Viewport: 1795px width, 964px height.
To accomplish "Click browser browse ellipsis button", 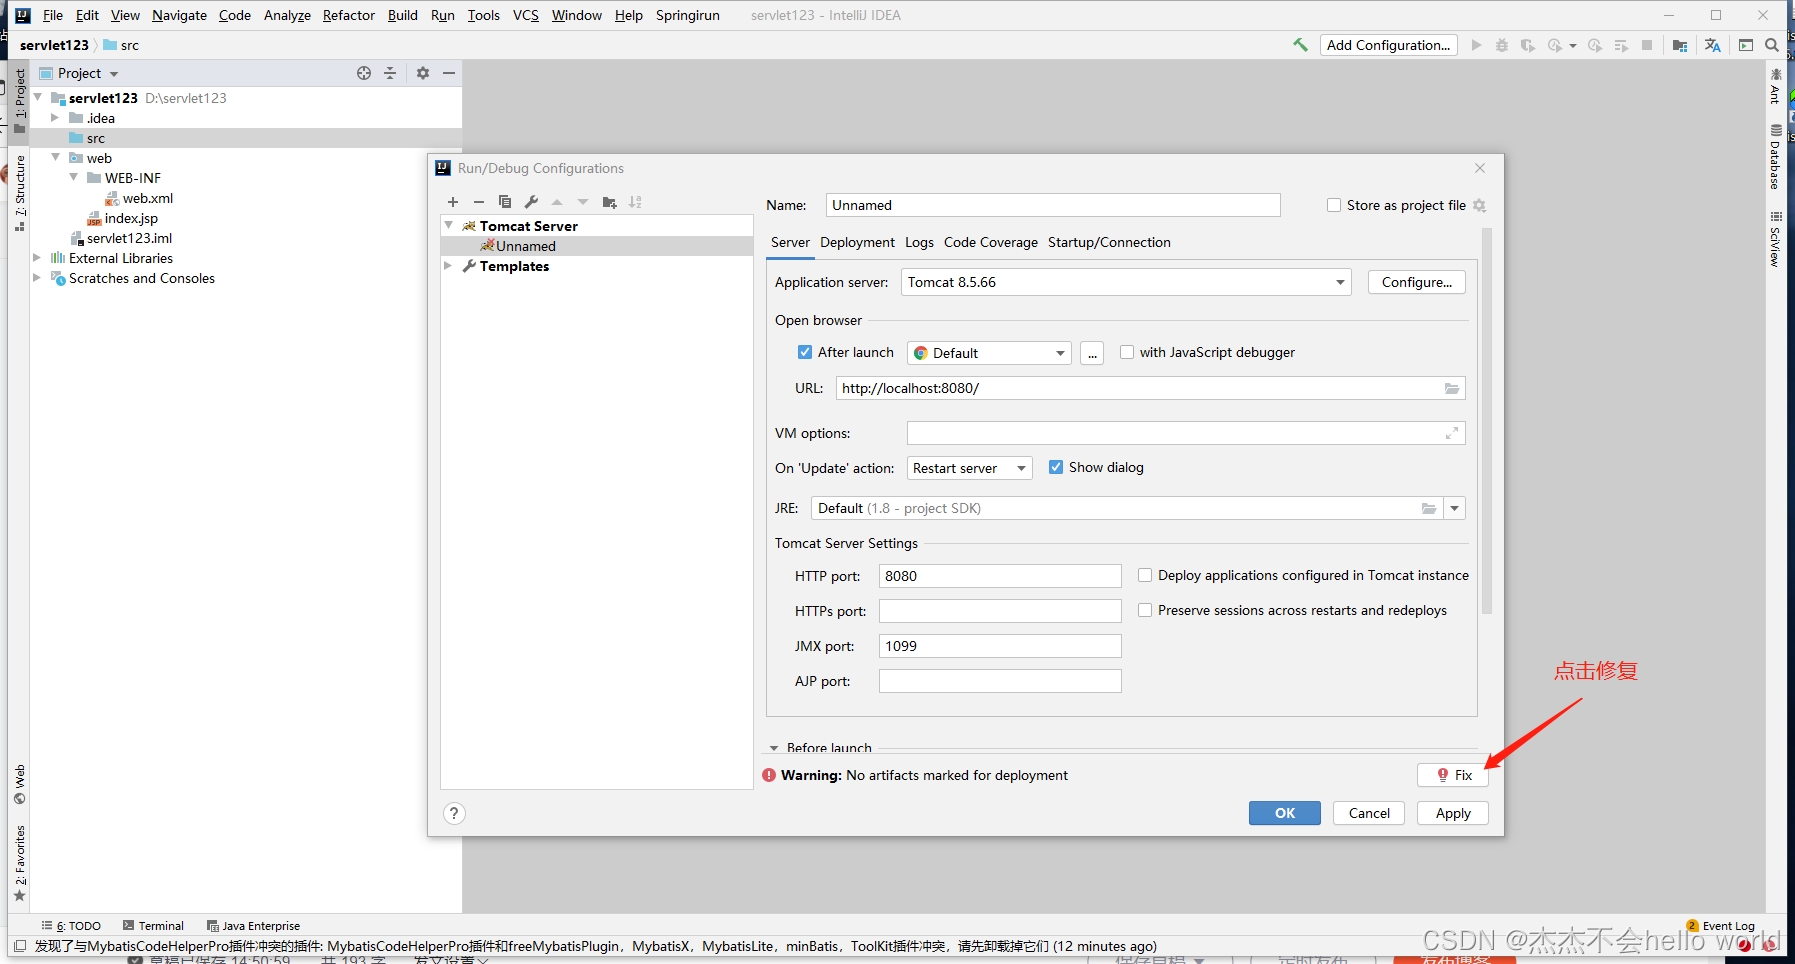I will tap(1092, 353).
